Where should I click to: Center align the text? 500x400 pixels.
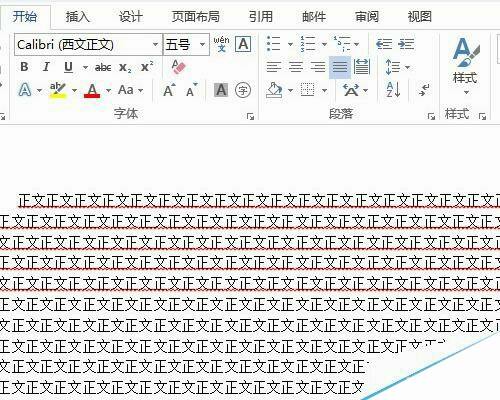(296, 67)
